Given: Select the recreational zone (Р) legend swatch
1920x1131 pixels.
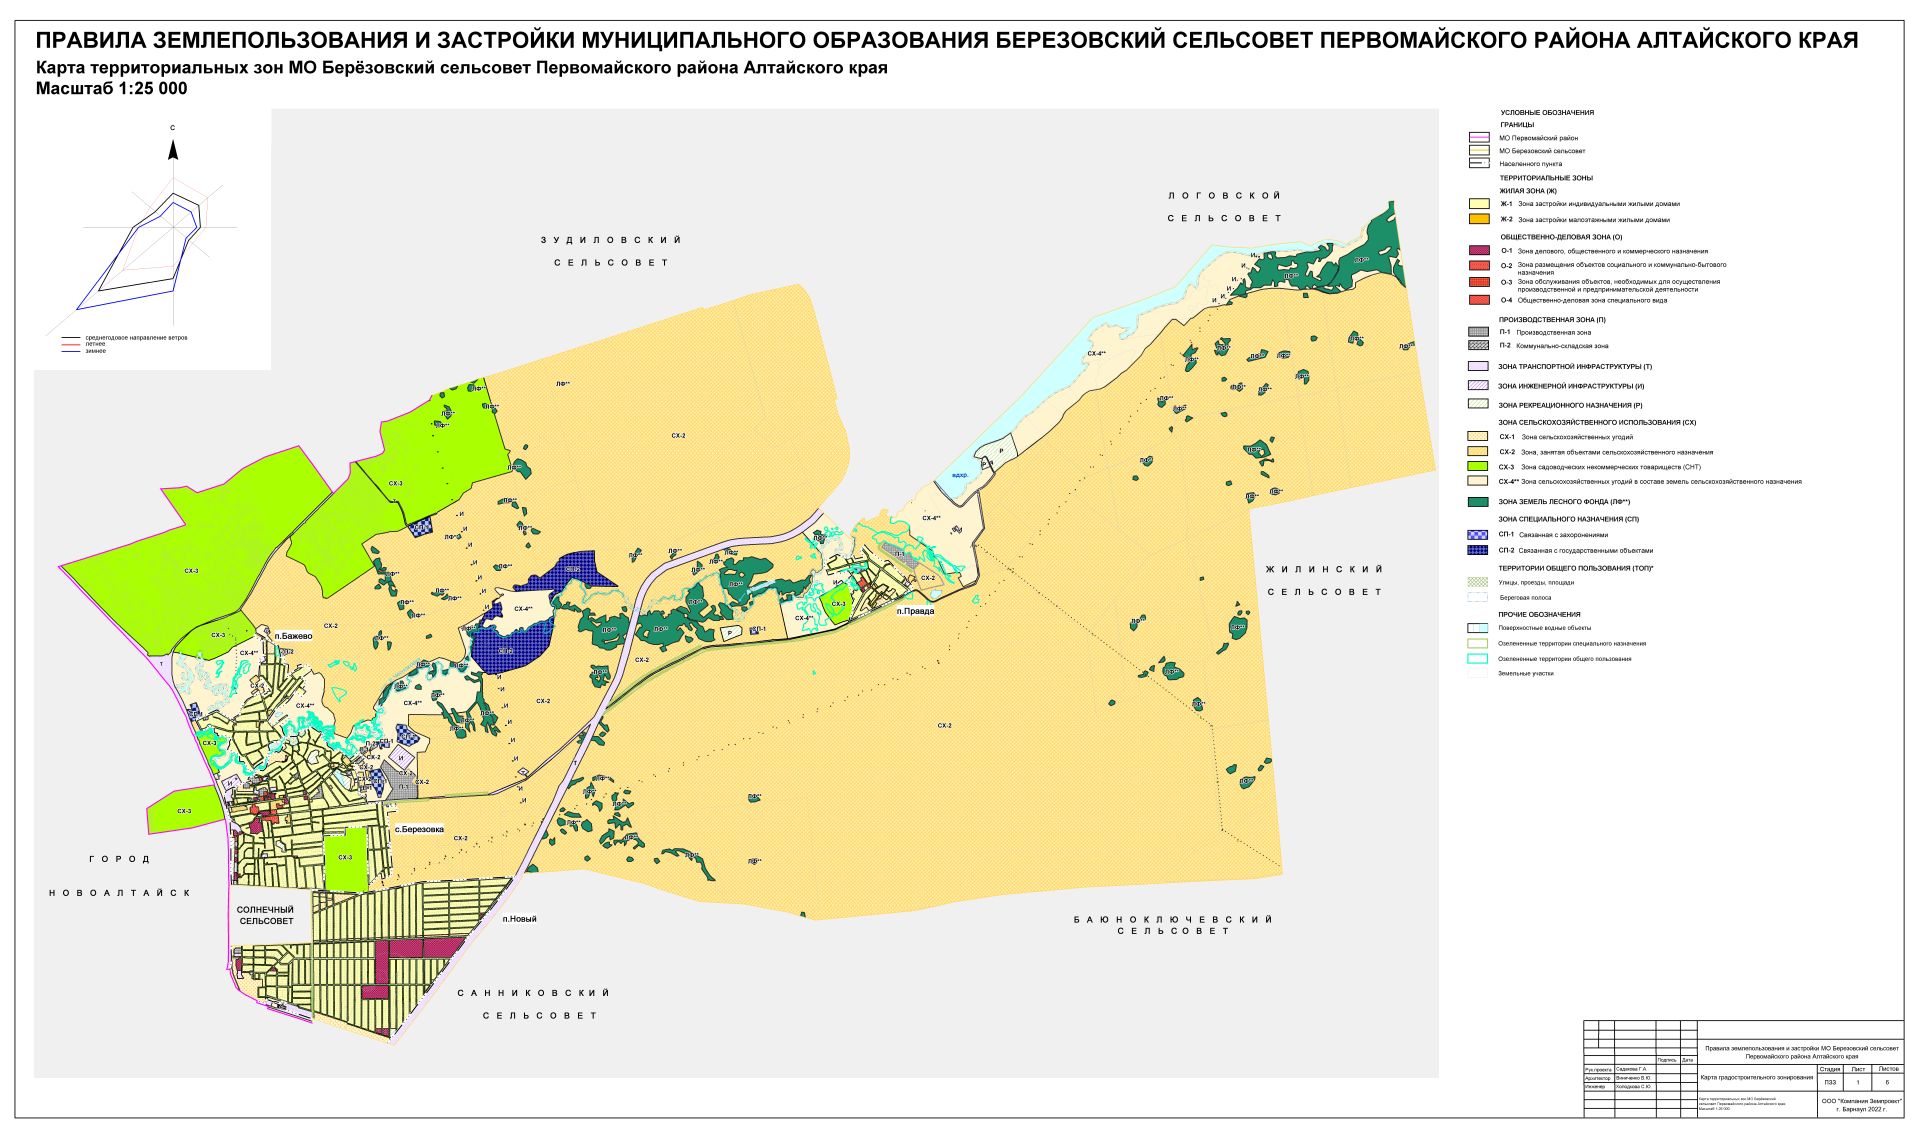Looking at the screenshot, I should [1478, 405].
